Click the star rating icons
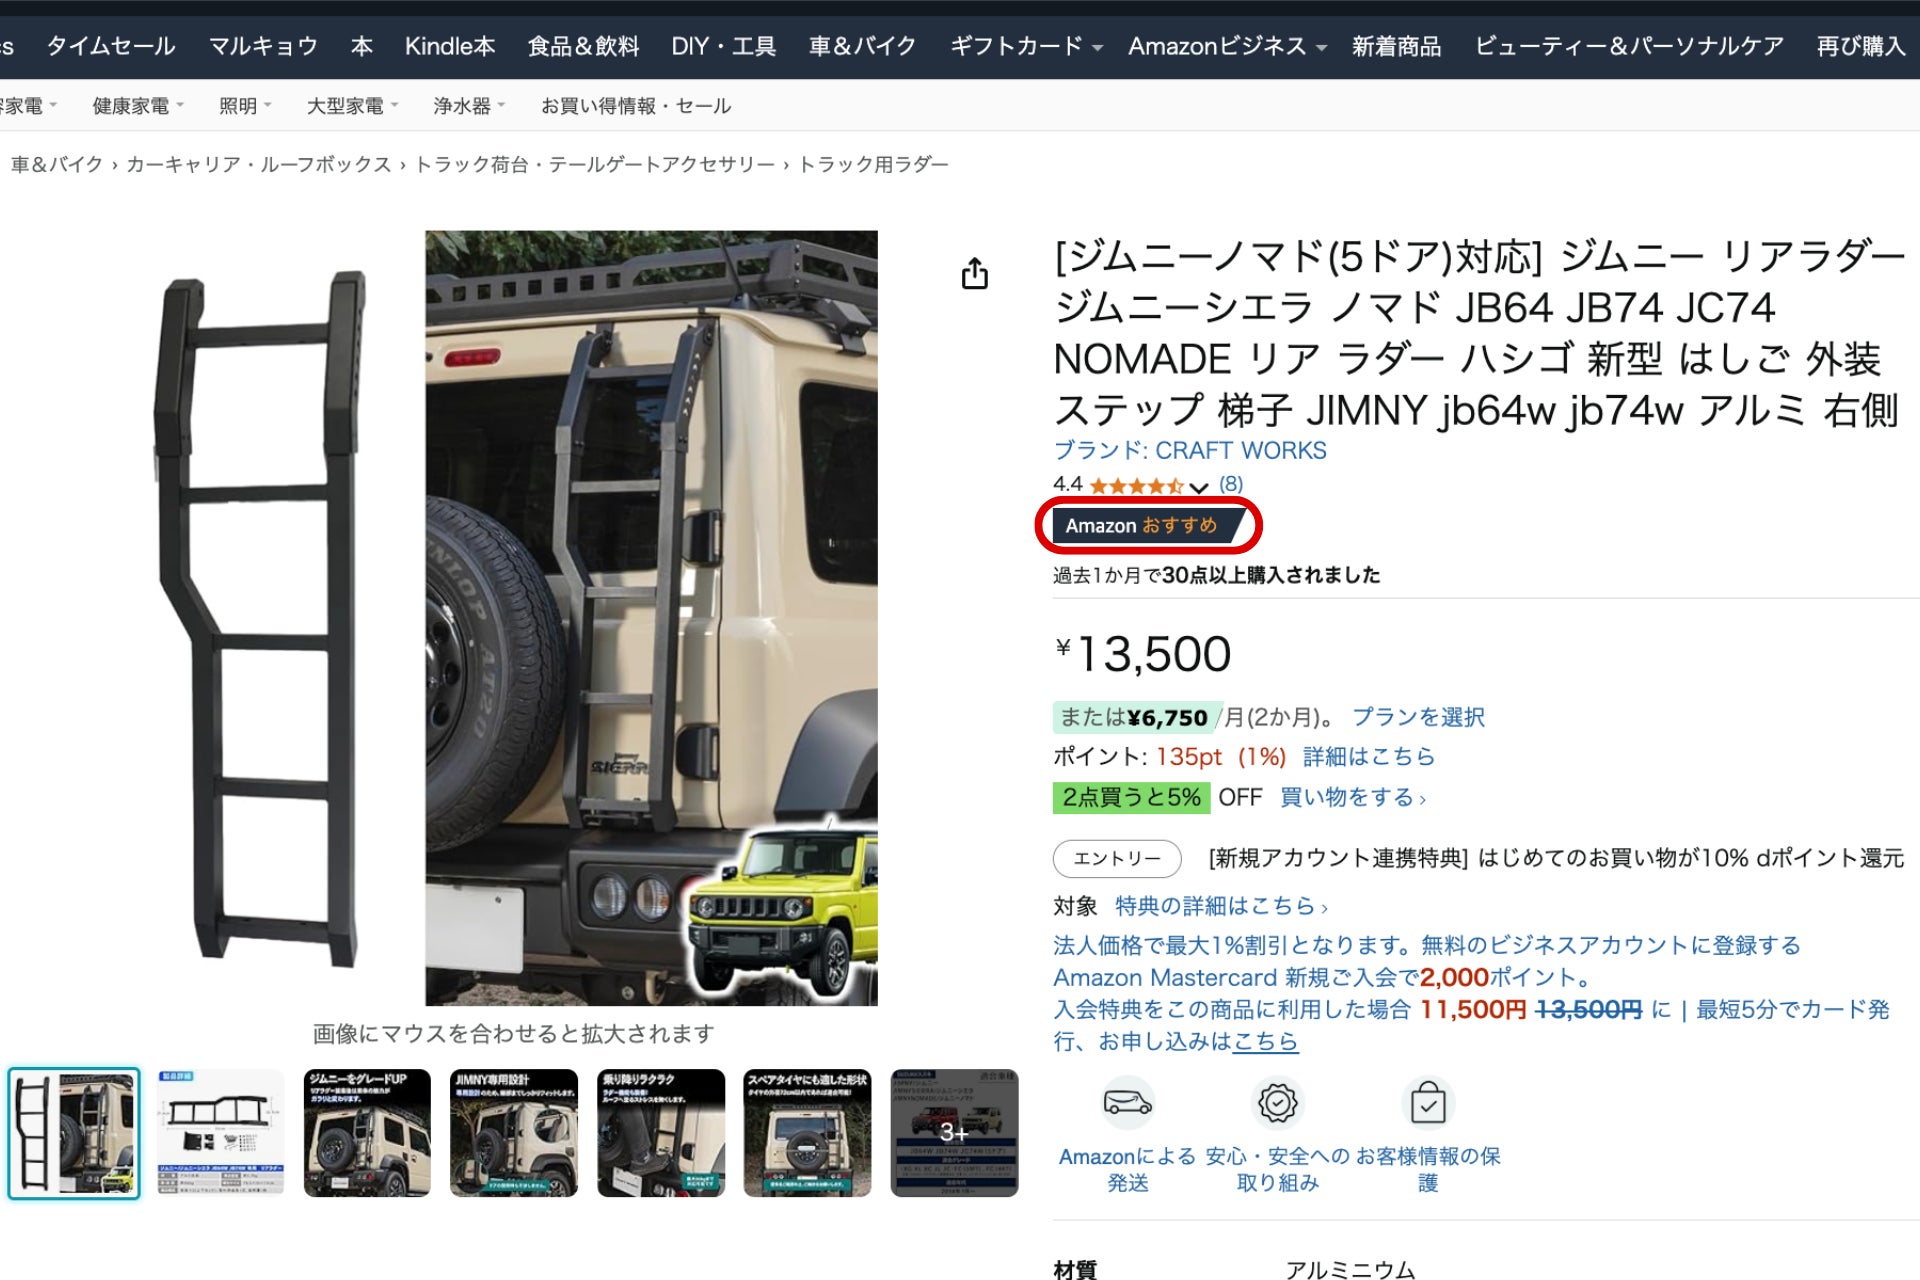The width and height of the screenshot is (1920, 1280). tap(1136, 486)
